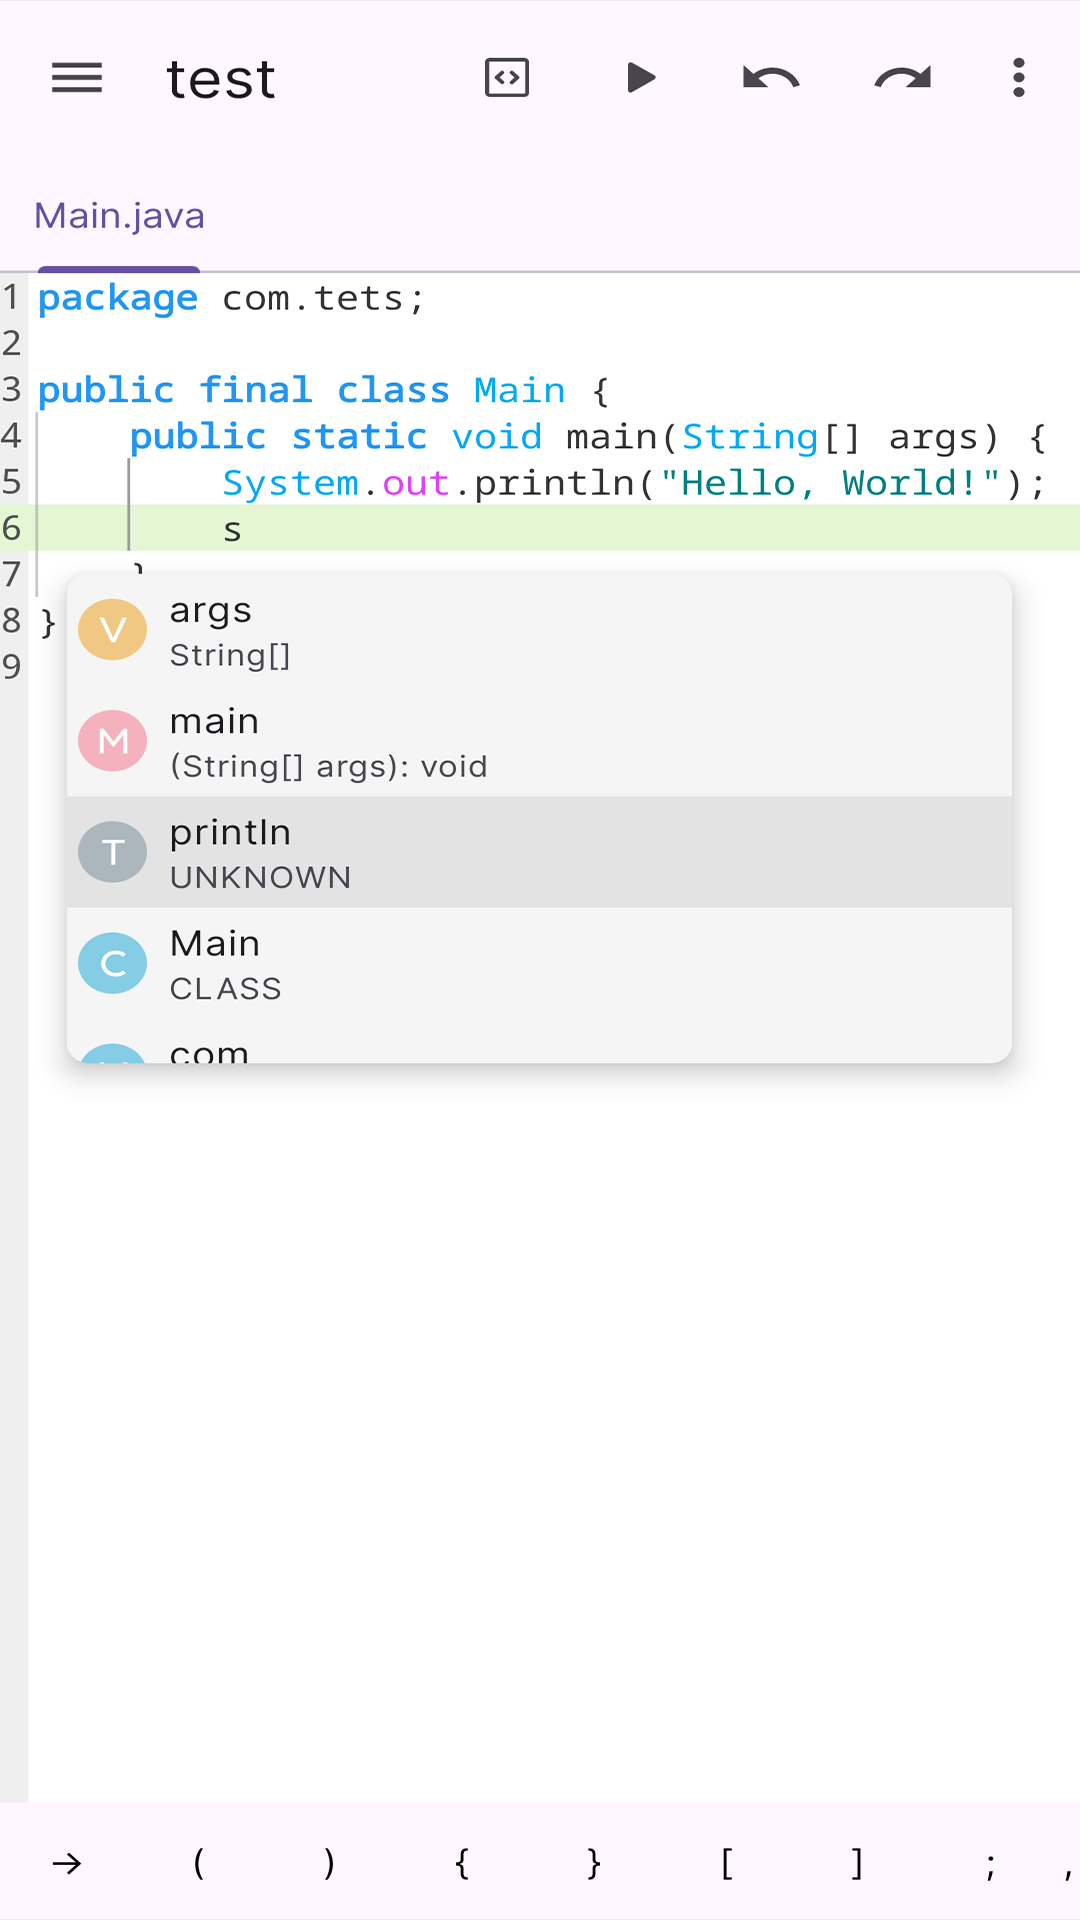Insert a closing square bracket
Image resolution: width=1080 pixels, height=1920 pixels.
tap(857, 1863)
